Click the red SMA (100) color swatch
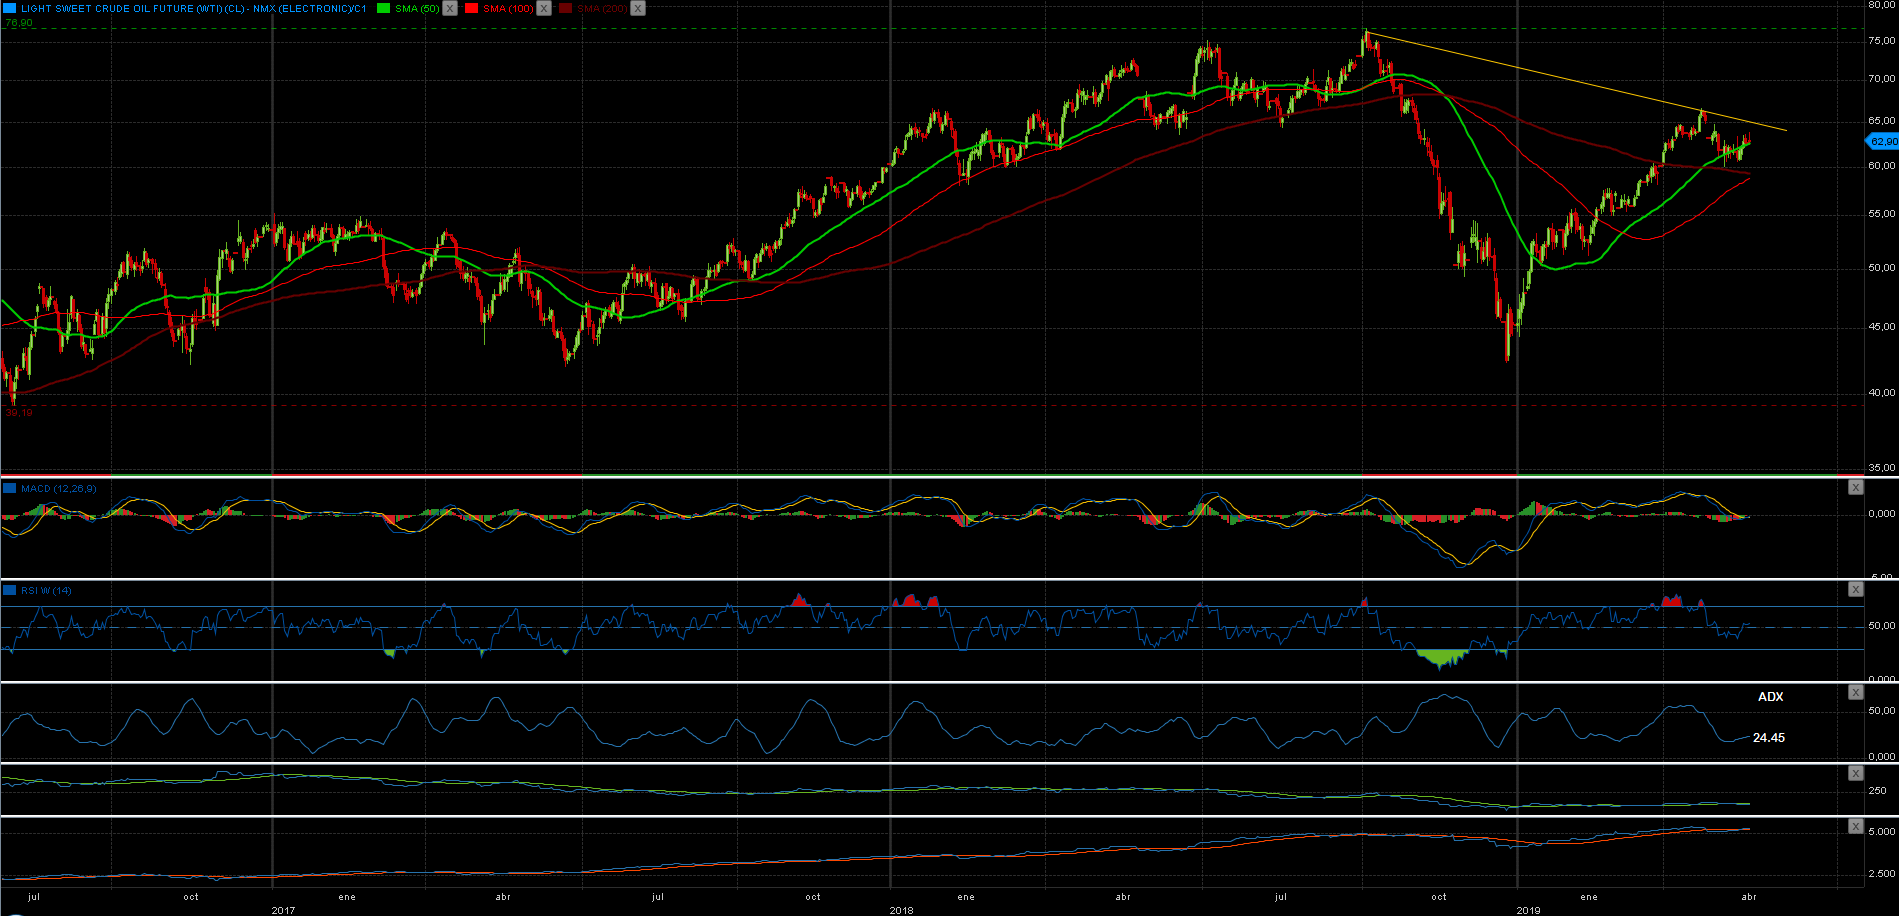Screen dimensions: 1899x916 point(471,8)
